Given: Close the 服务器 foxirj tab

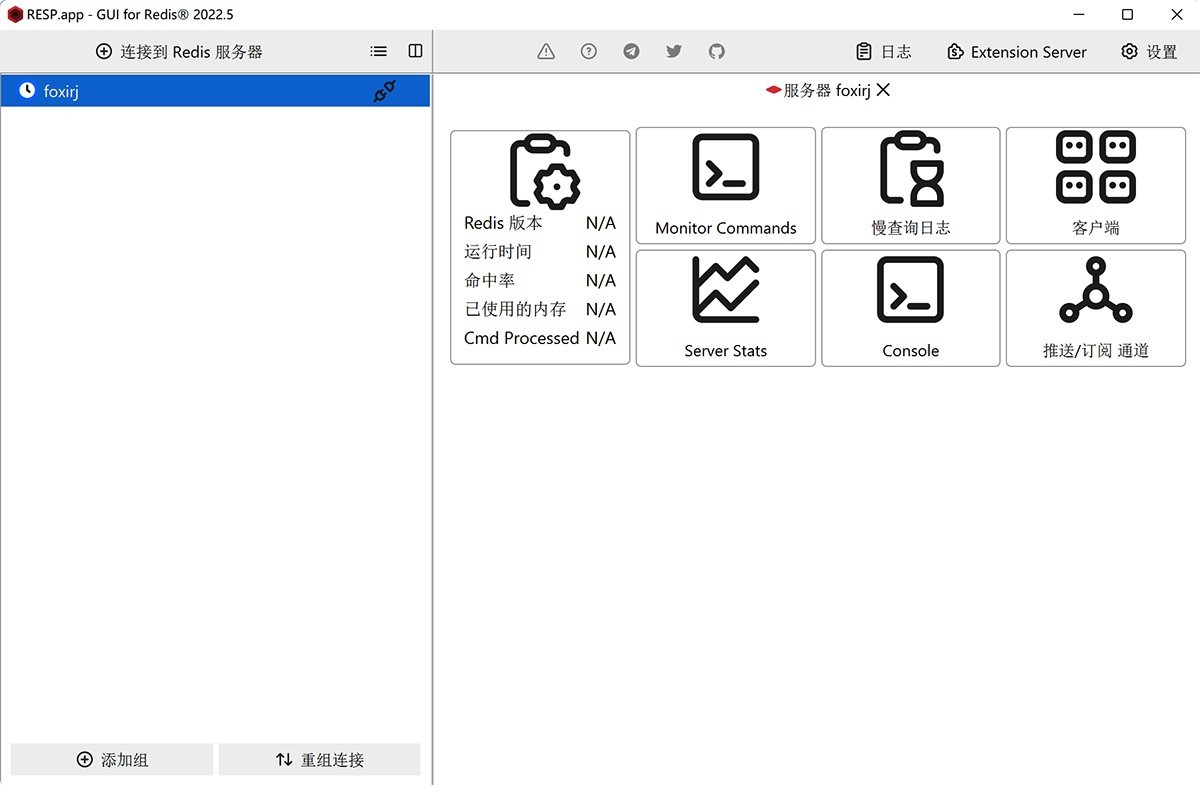Looking at the screenshot, I should (x=883, y=89).
